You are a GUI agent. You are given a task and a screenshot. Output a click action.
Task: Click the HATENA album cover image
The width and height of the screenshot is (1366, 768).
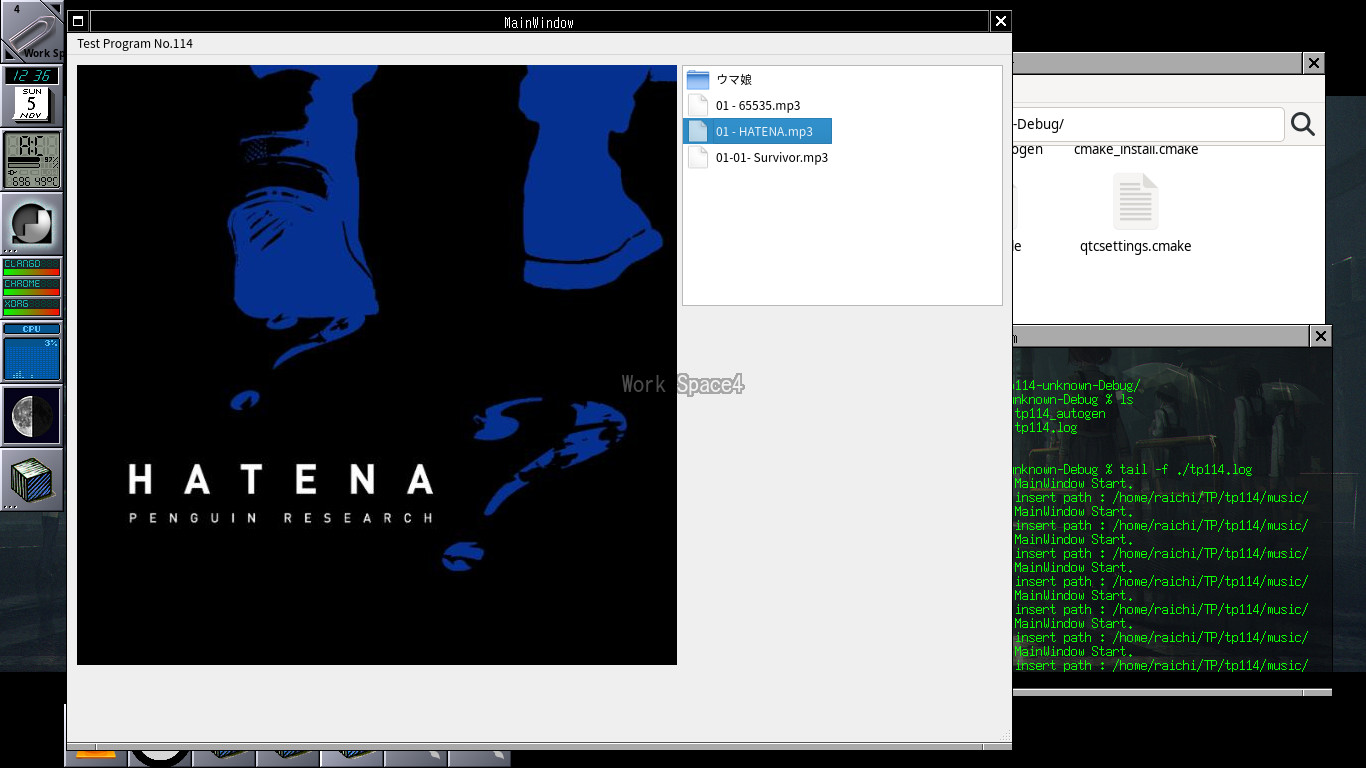click(377, 365)
